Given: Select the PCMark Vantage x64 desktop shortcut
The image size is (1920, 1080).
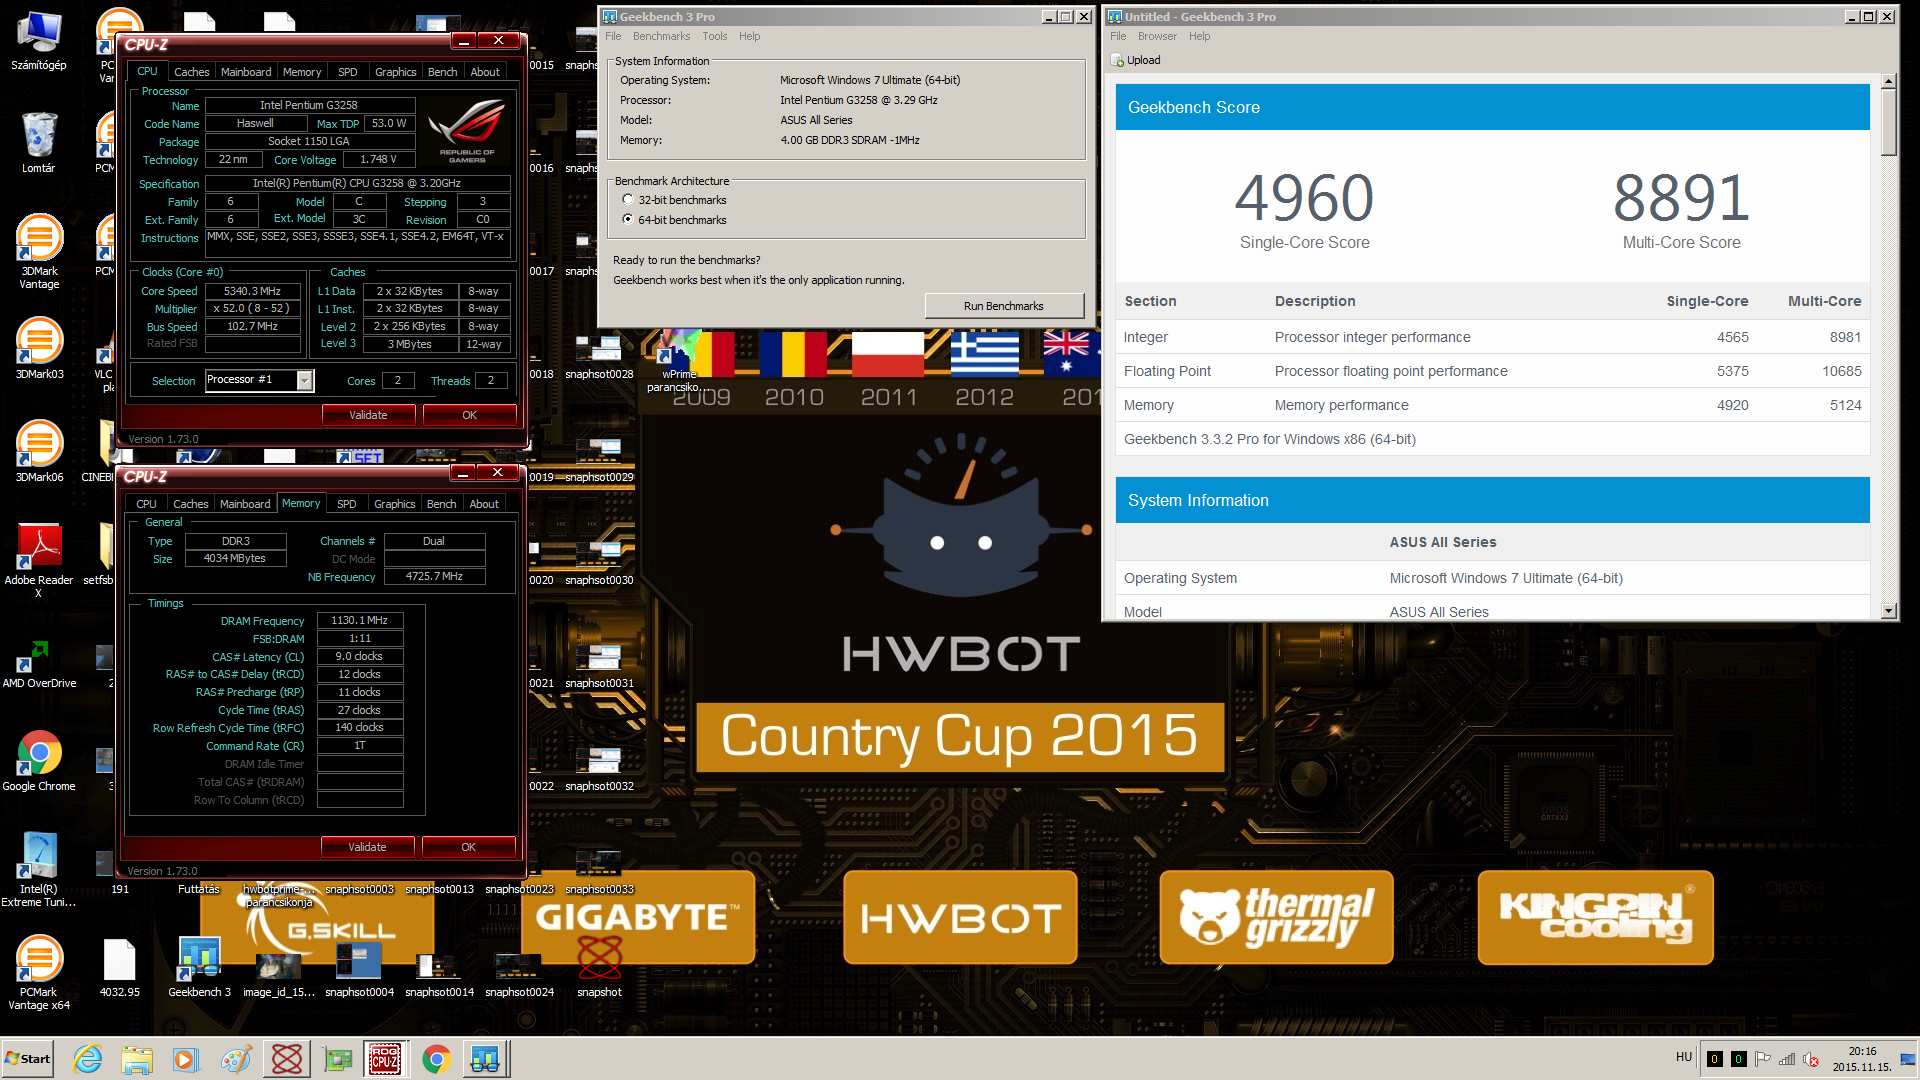Looking at the screenshot, I should coord(39,972).
